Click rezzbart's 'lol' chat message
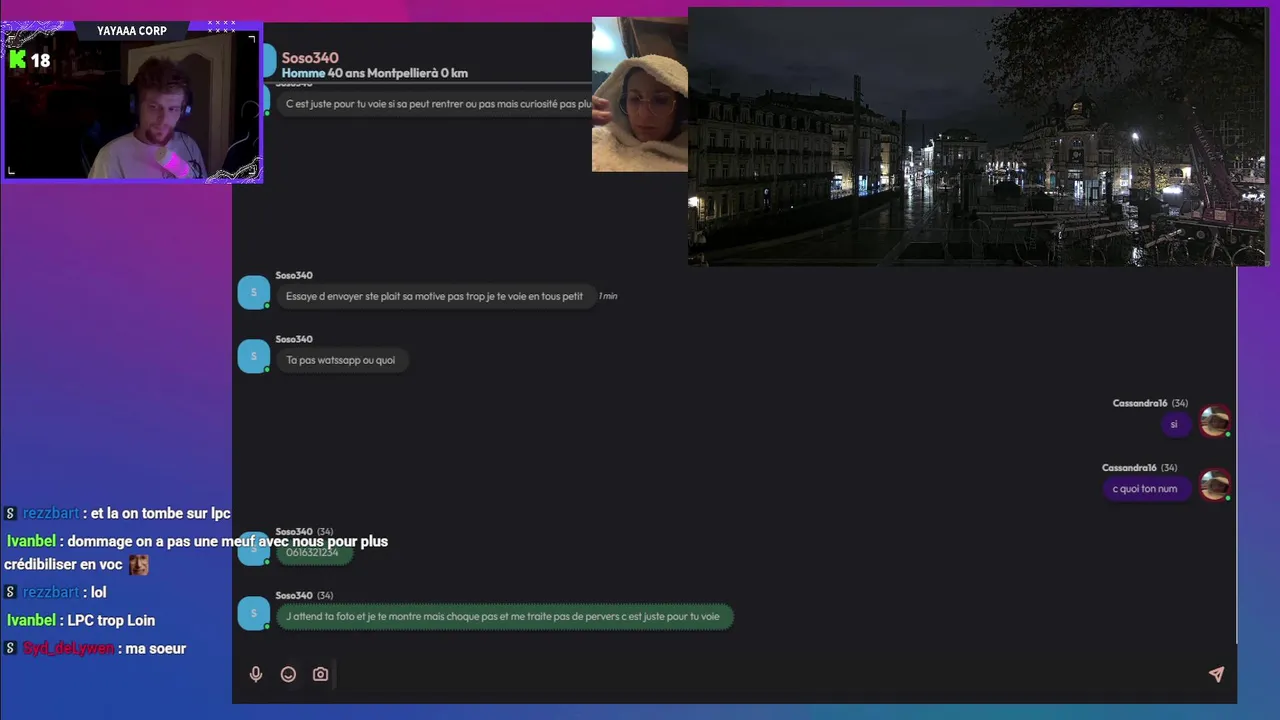This screenshot has height=720, width=1280. pyautogui.click(x=55, y=592)
